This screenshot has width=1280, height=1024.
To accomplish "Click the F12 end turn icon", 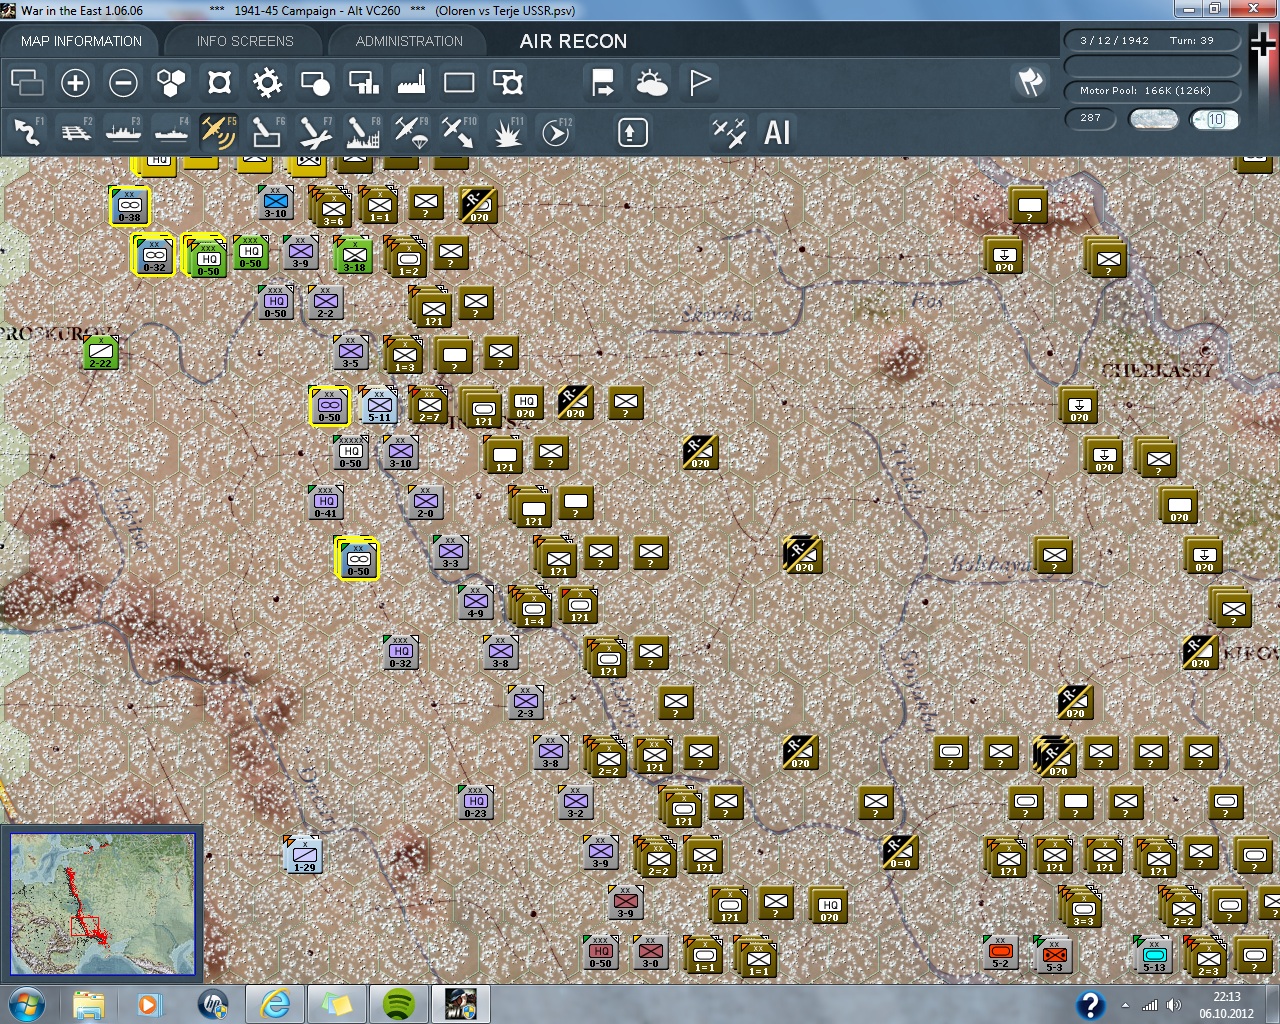I will click(x=555, y=132).
